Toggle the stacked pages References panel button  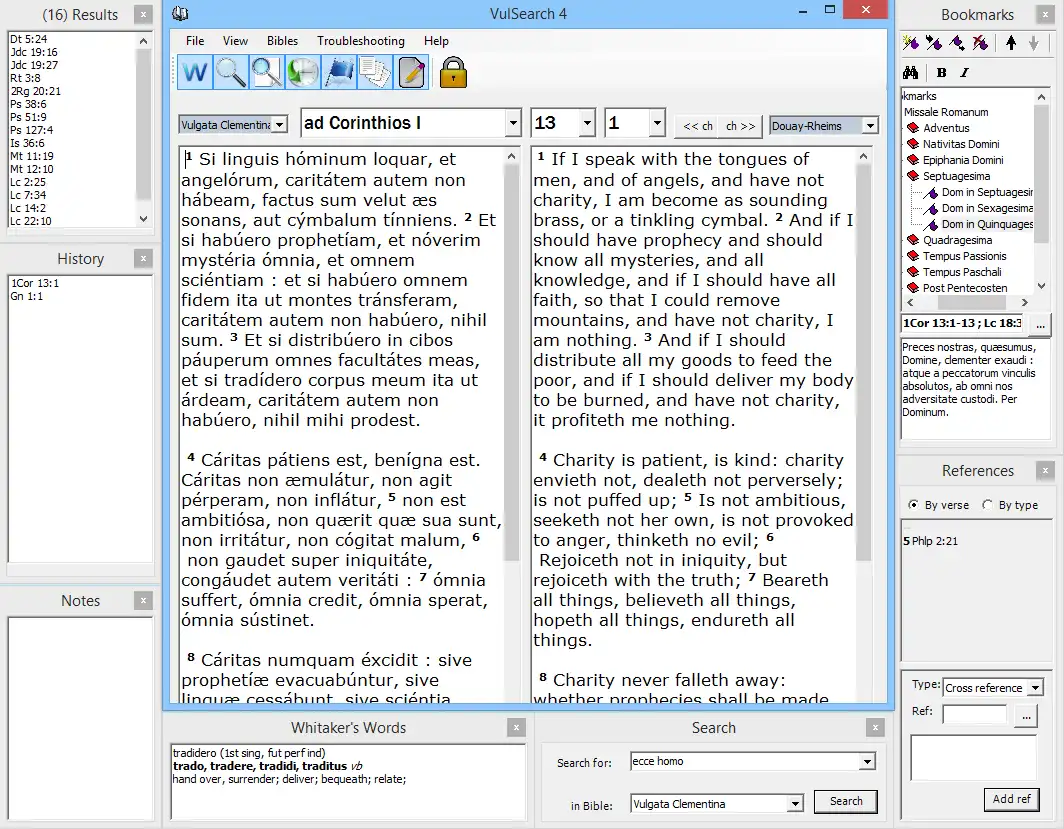[375, 72]
